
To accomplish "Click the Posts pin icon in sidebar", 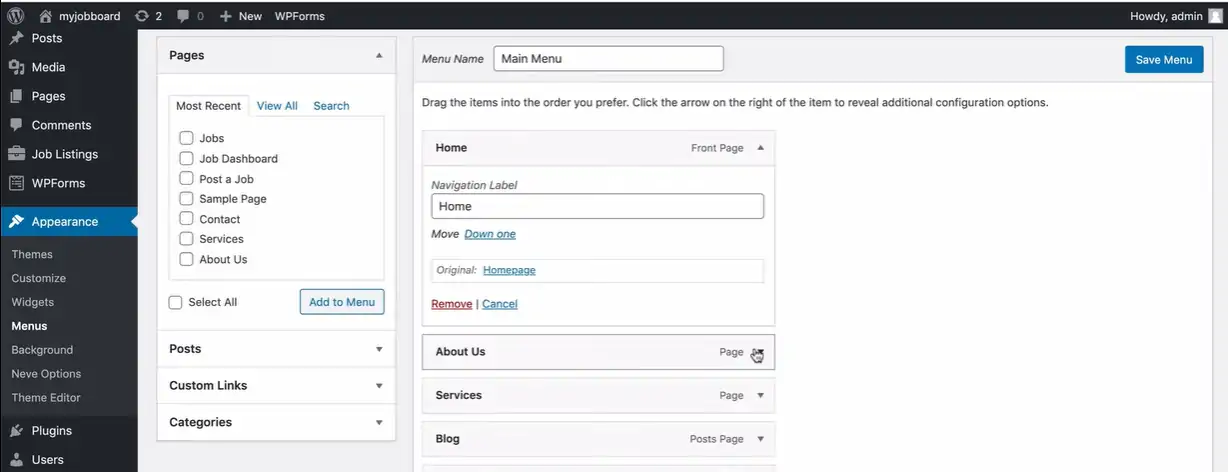I will [16, 38].
